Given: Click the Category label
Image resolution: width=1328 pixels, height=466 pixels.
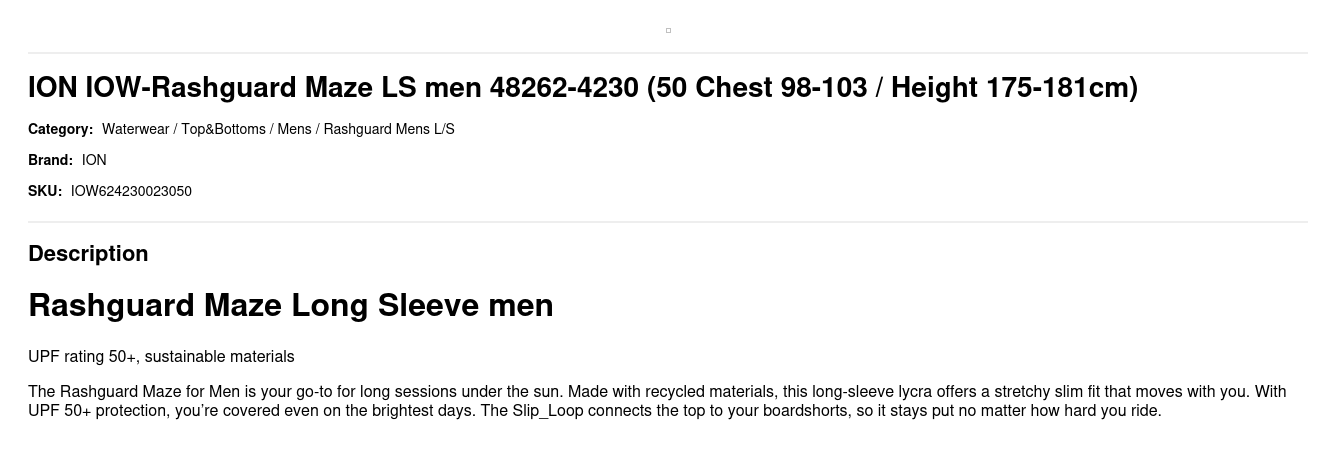Looking at the screenshot, I should coord(60,129).
